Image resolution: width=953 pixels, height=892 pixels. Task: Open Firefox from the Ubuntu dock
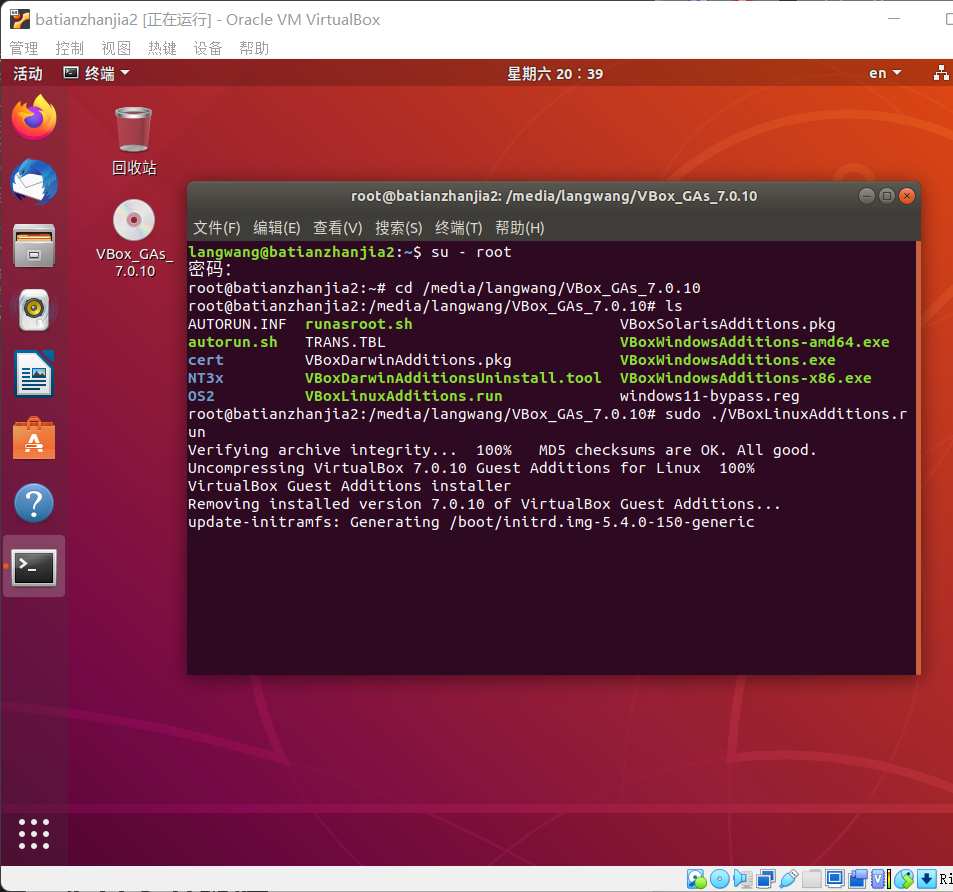(x=34, y=118)
